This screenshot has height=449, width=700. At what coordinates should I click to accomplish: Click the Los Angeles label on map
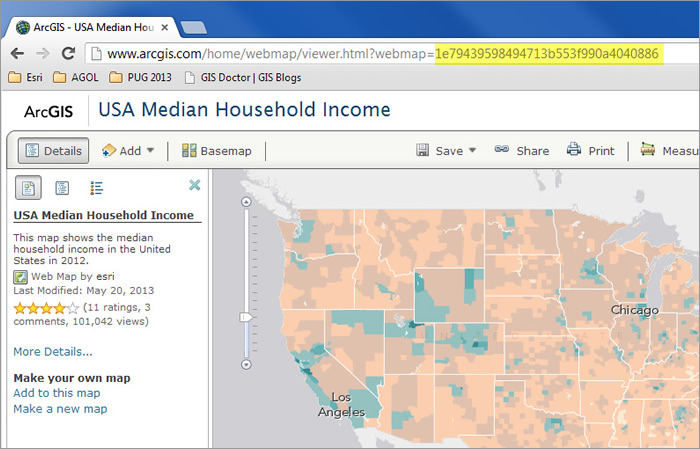342,404
